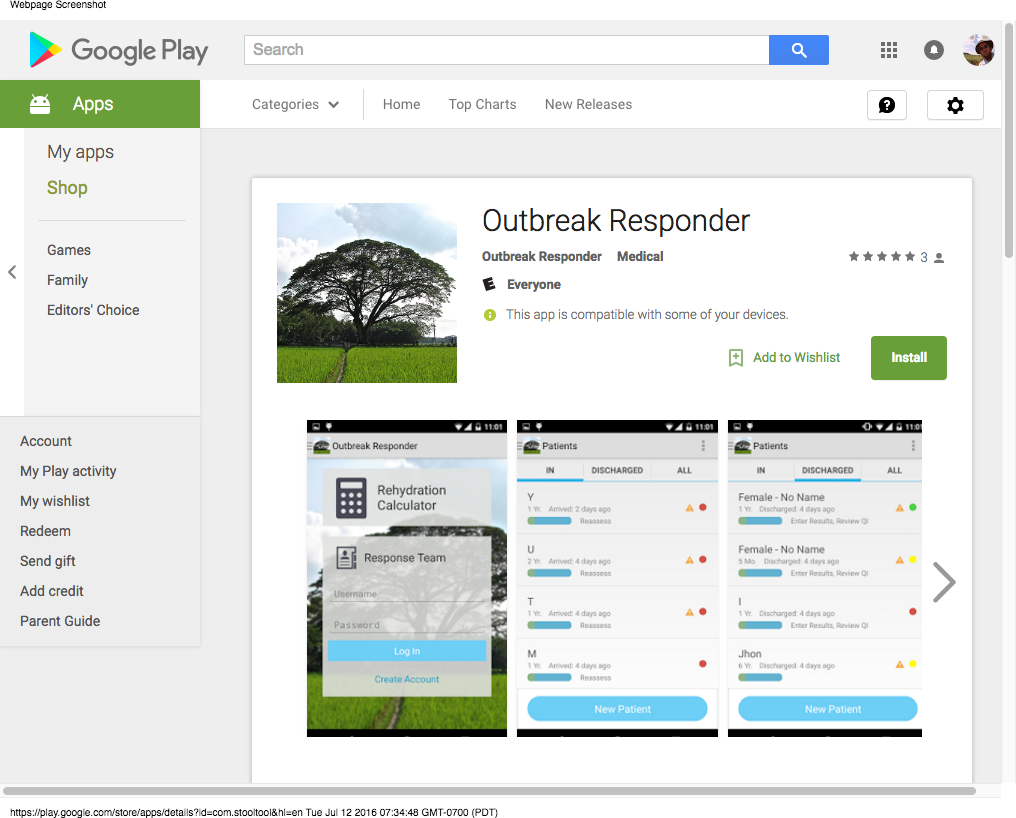Viewport: 1016px width, 818px height.
Task: Click the horizontal page scrollbar
Action: click(x=489, y=791)
